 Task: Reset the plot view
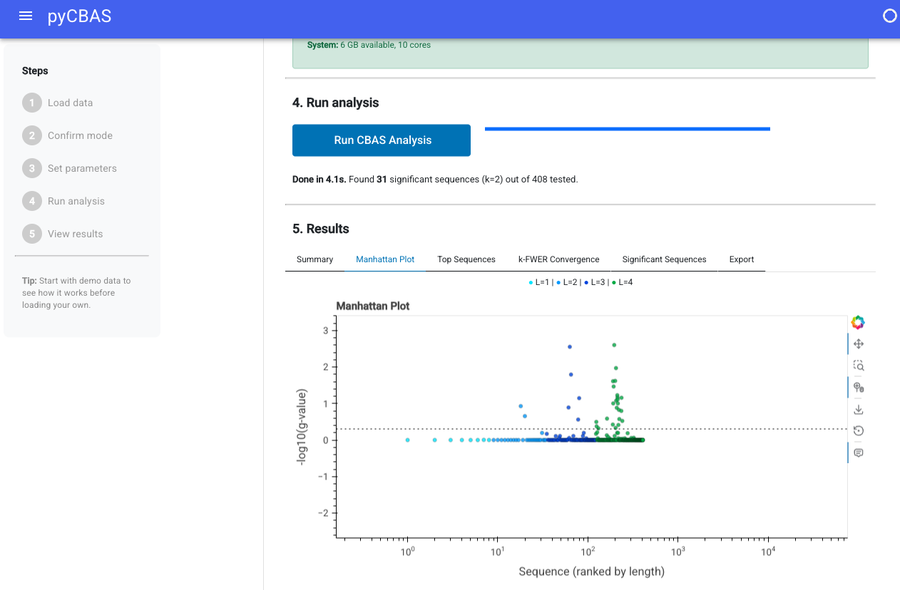coord(858,431)
